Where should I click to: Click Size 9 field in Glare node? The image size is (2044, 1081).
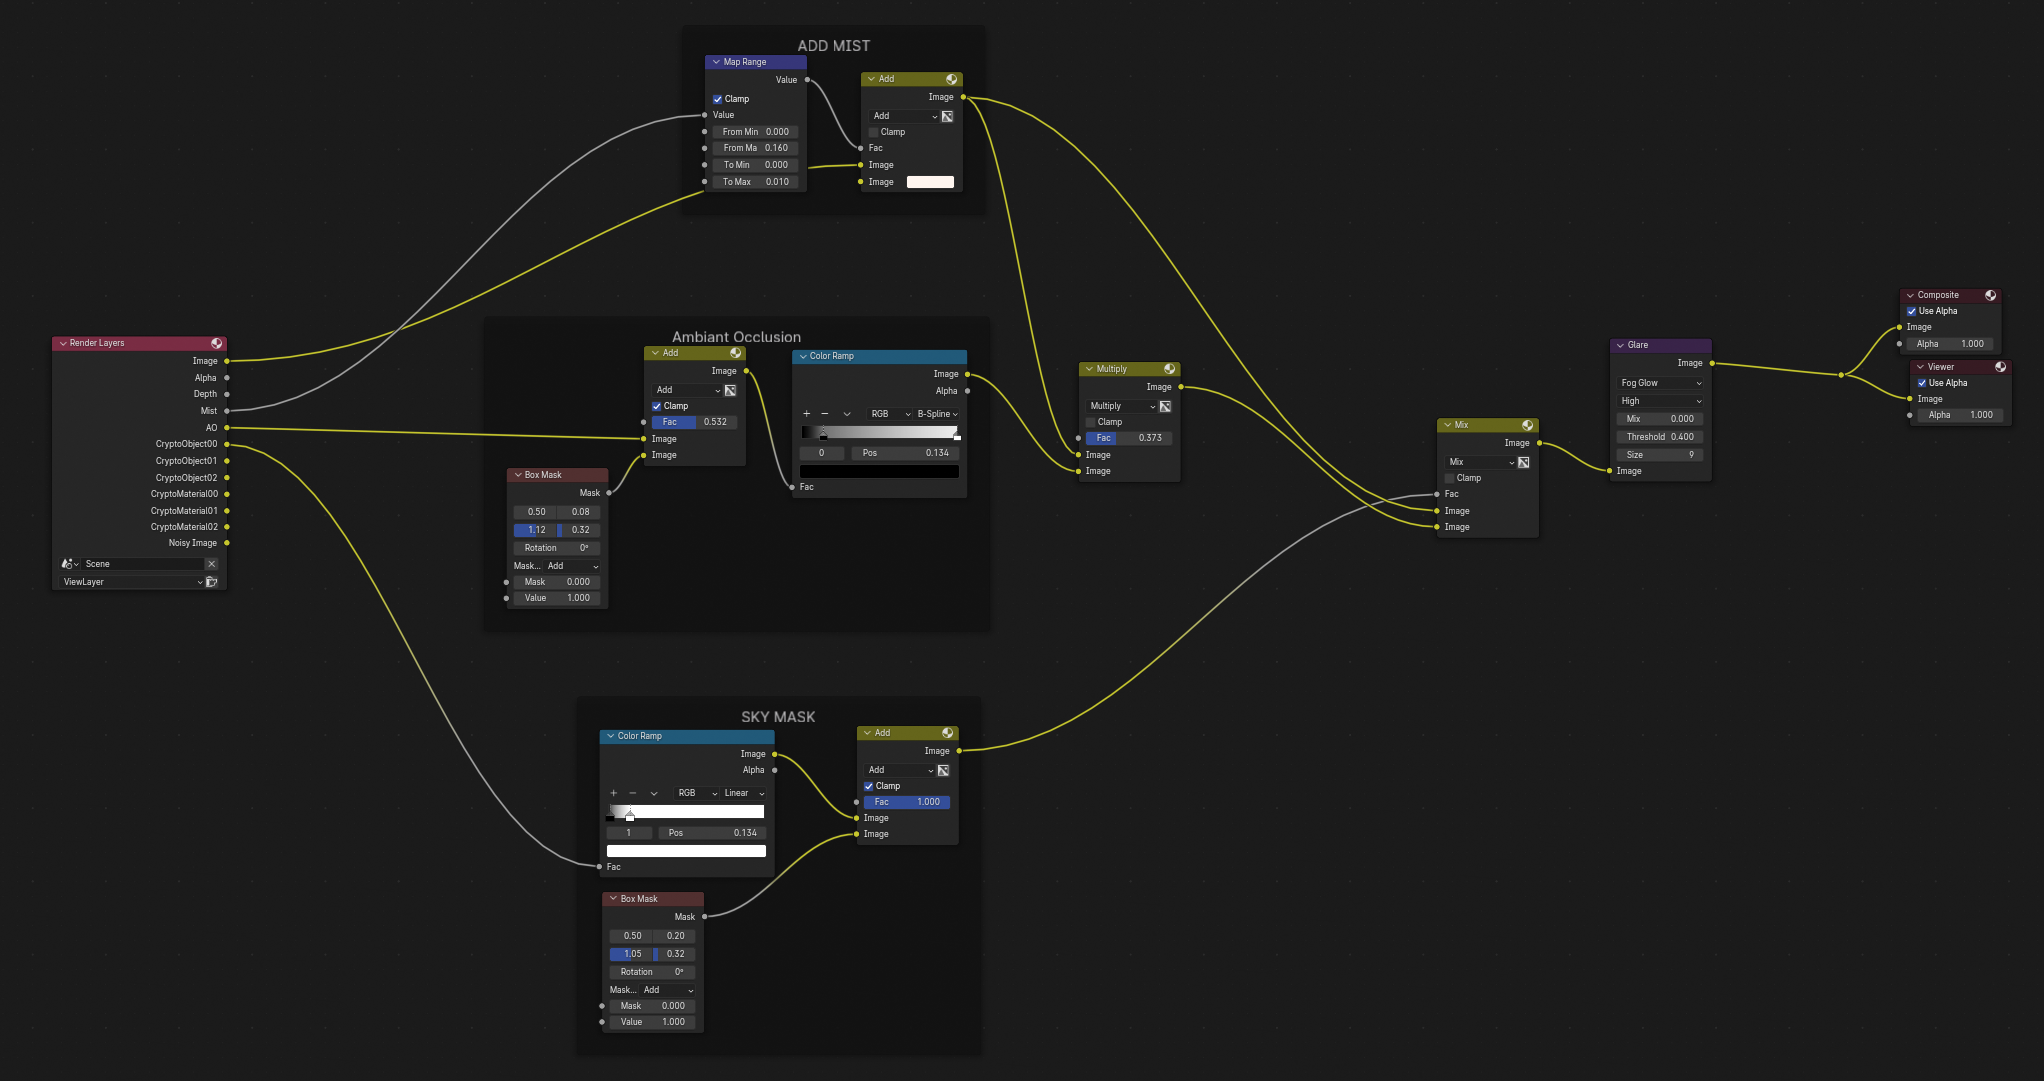coord(1660,455)
